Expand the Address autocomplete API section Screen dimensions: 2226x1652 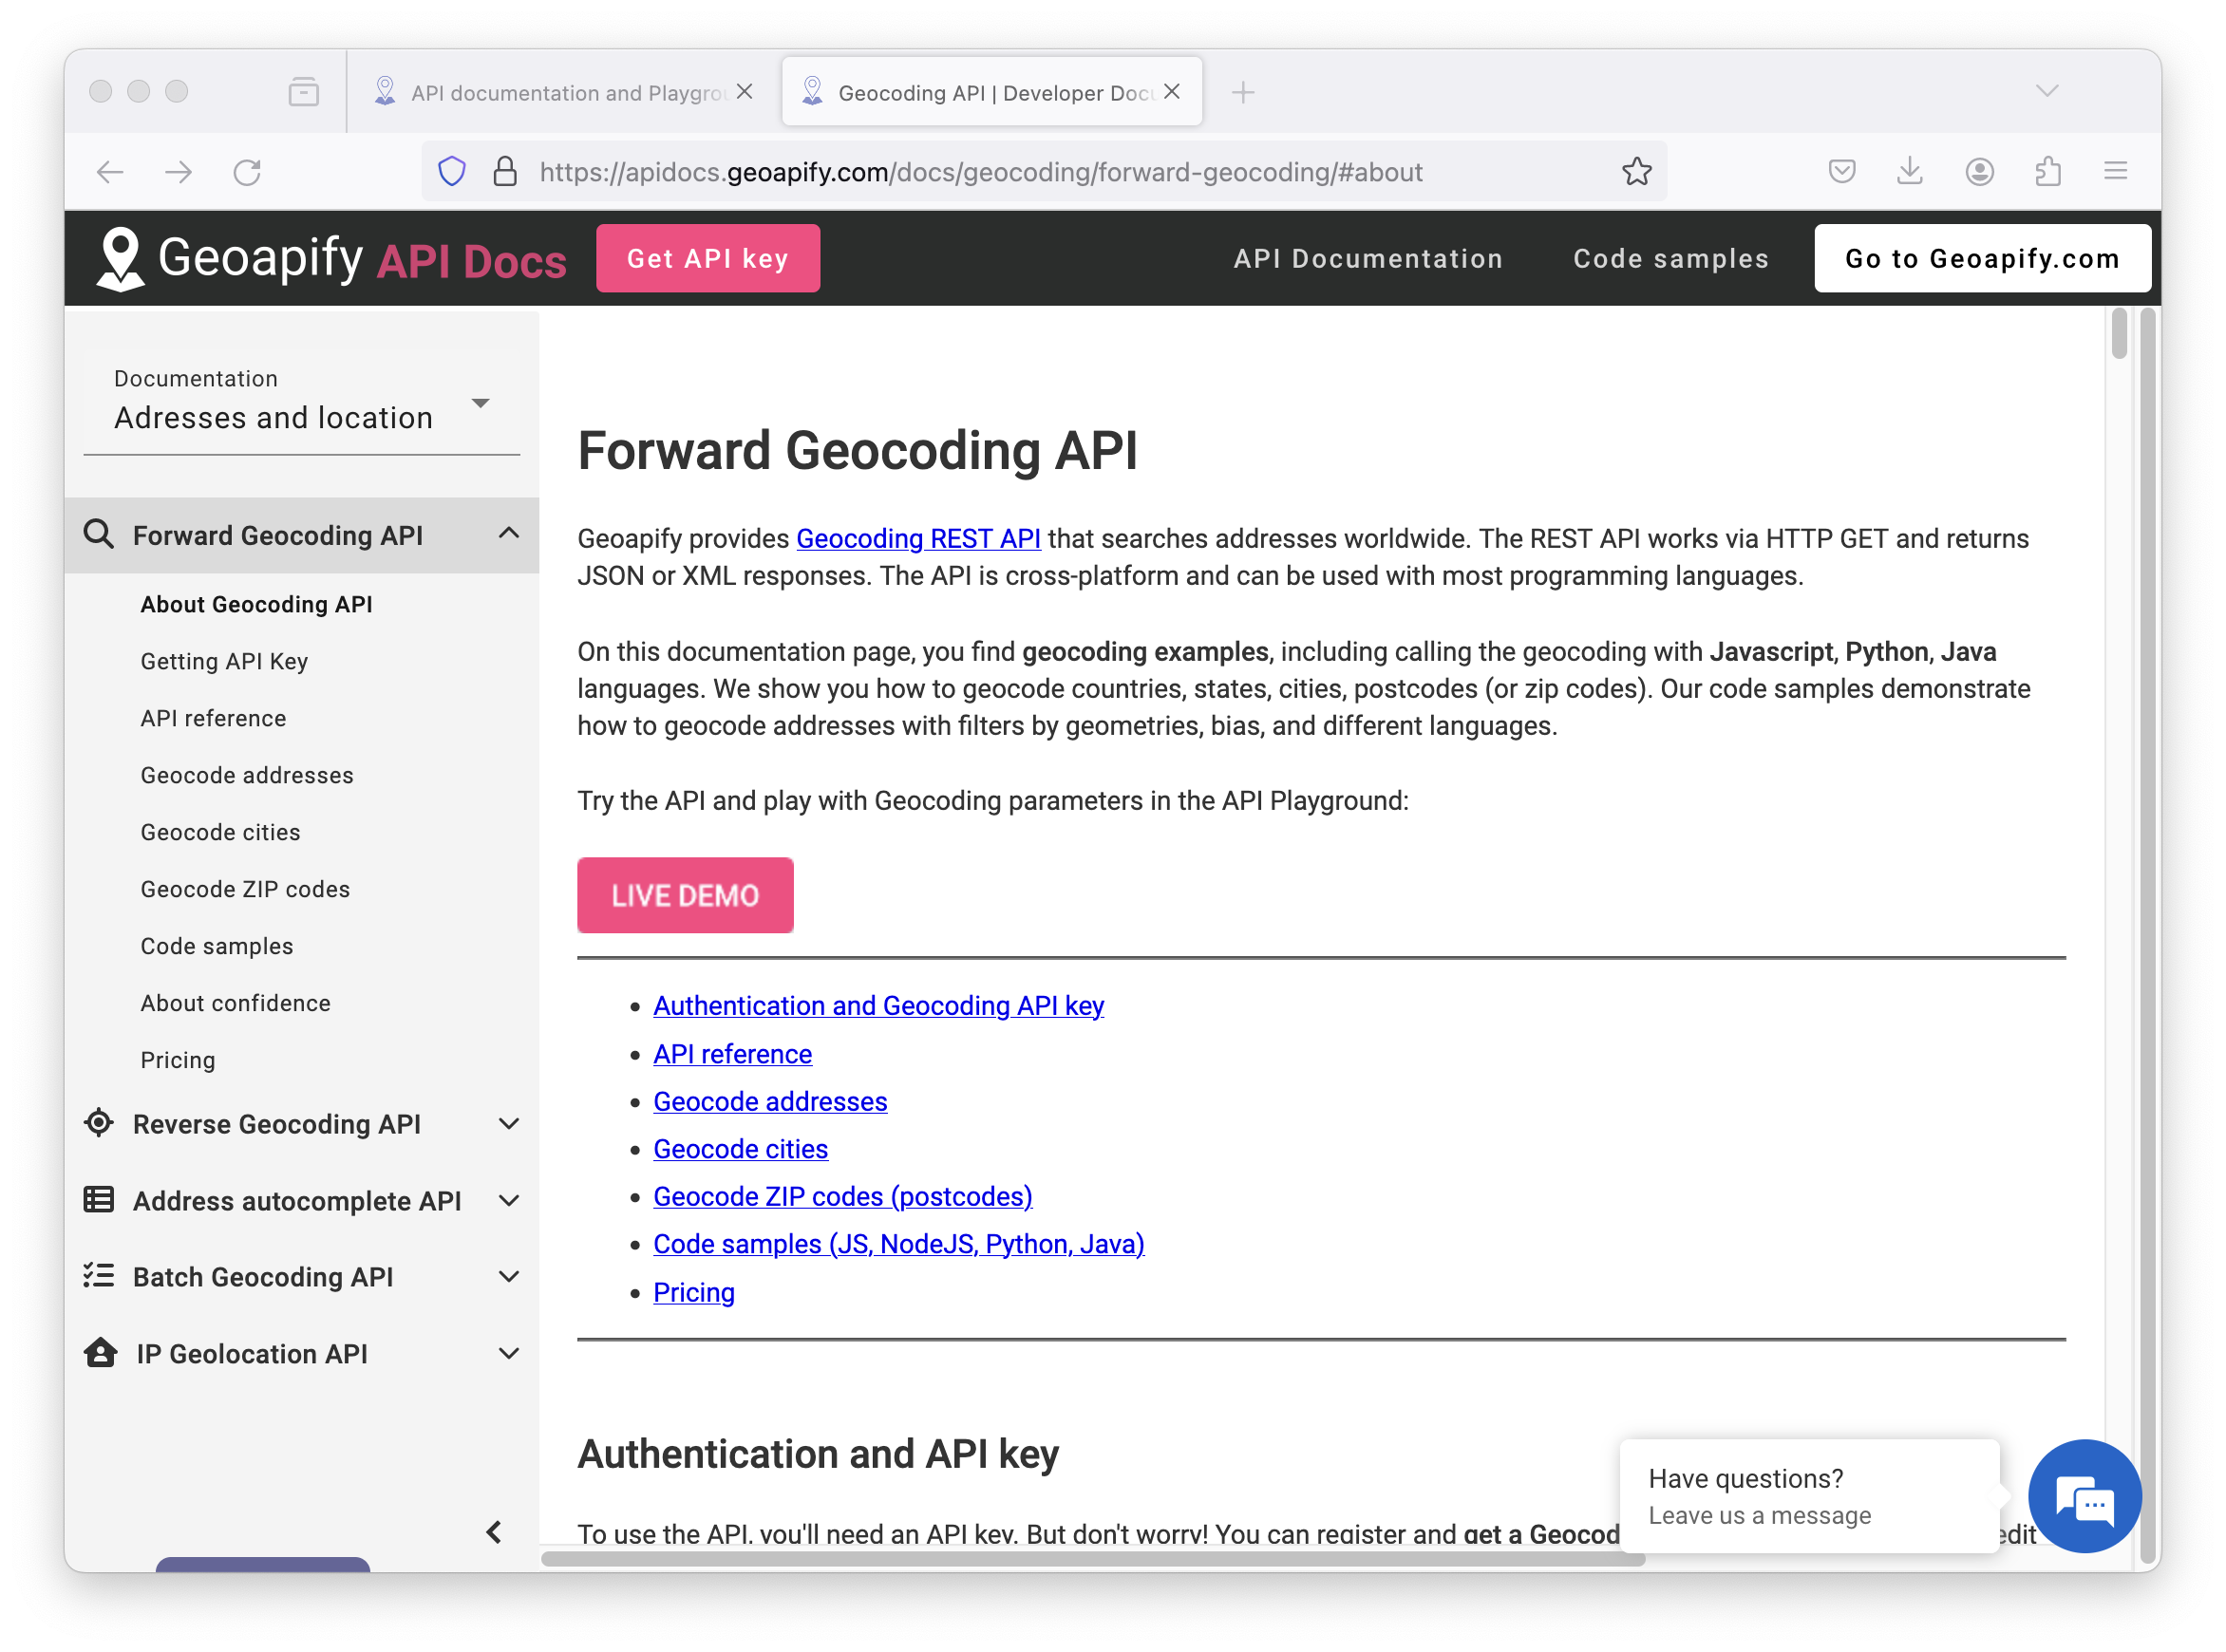pyautogui.click(x=508, y=1200)
